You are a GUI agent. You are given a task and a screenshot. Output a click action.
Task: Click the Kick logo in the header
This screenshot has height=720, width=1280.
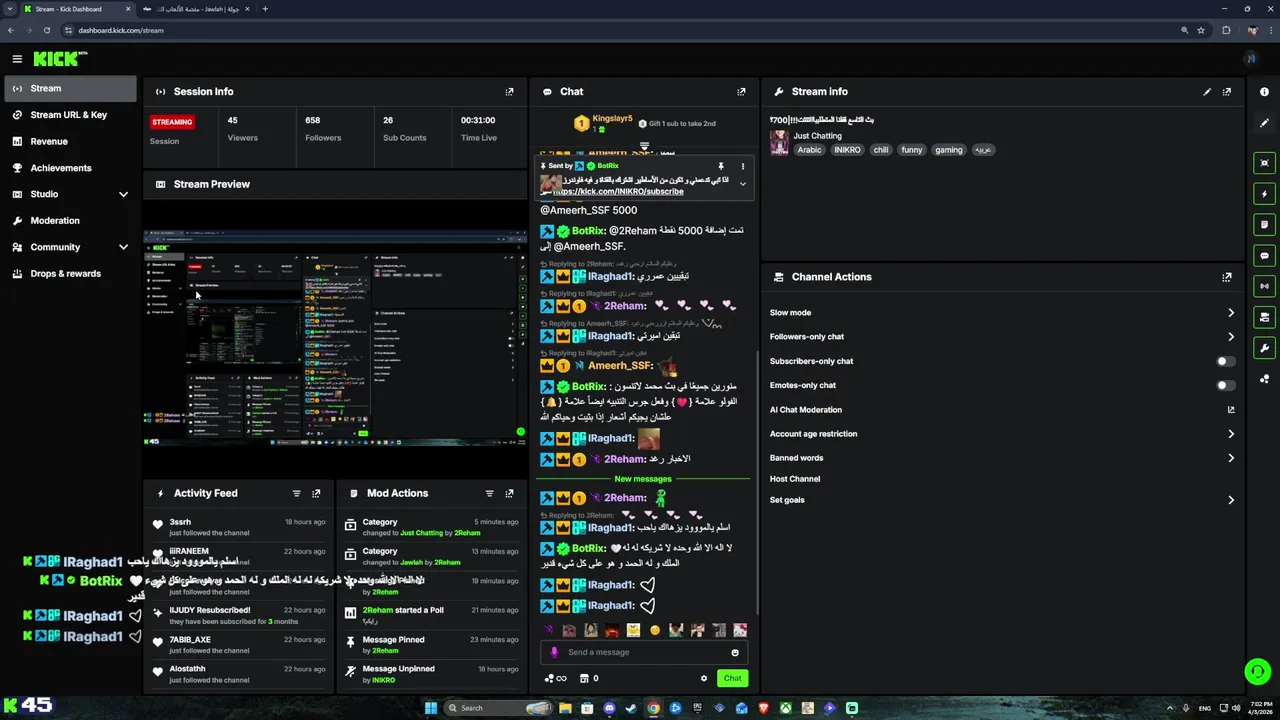[60, 59]
